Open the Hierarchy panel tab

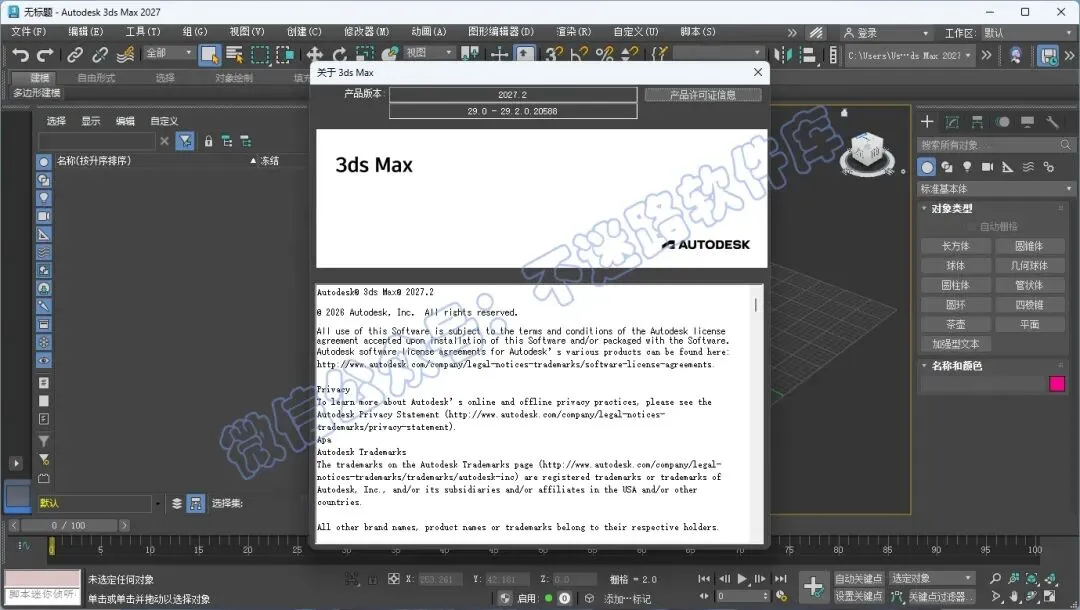coord(977,122)
